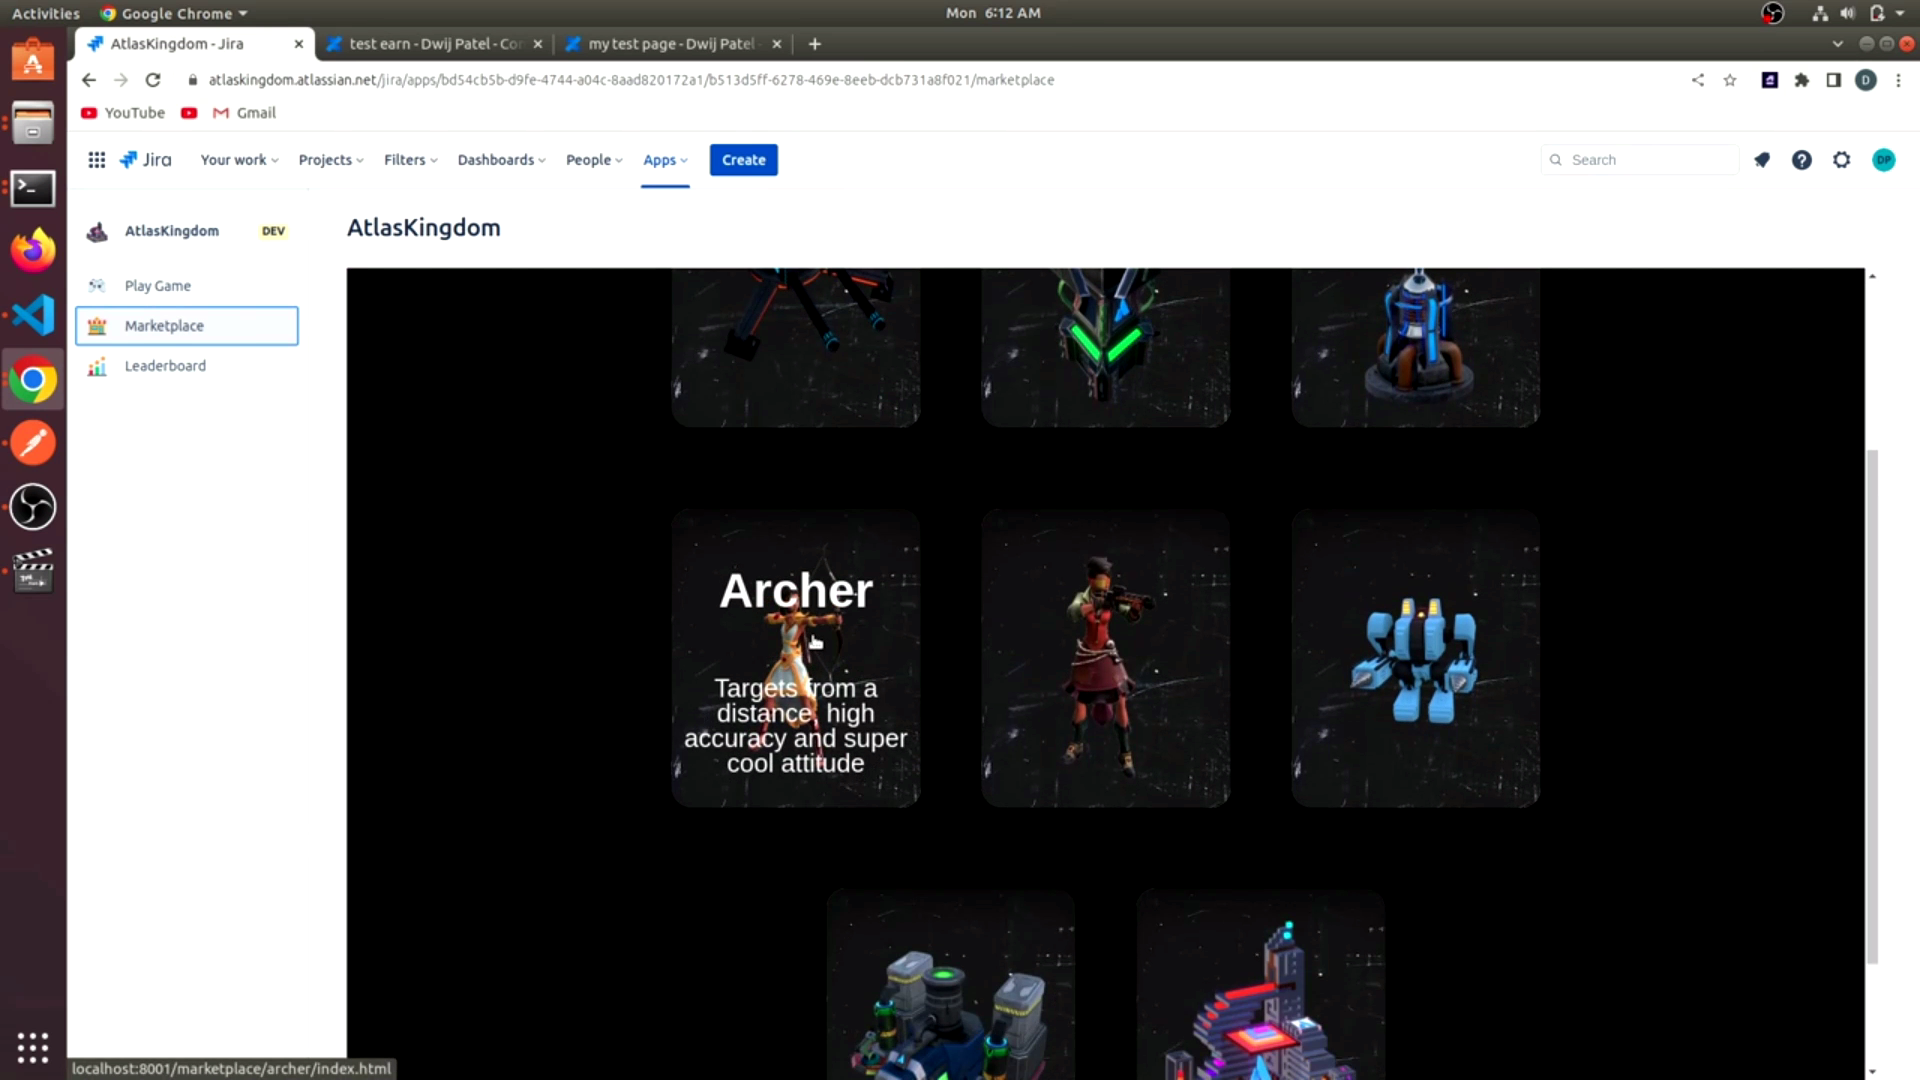
Task: Click the Create button
Action: coord(743,160)
